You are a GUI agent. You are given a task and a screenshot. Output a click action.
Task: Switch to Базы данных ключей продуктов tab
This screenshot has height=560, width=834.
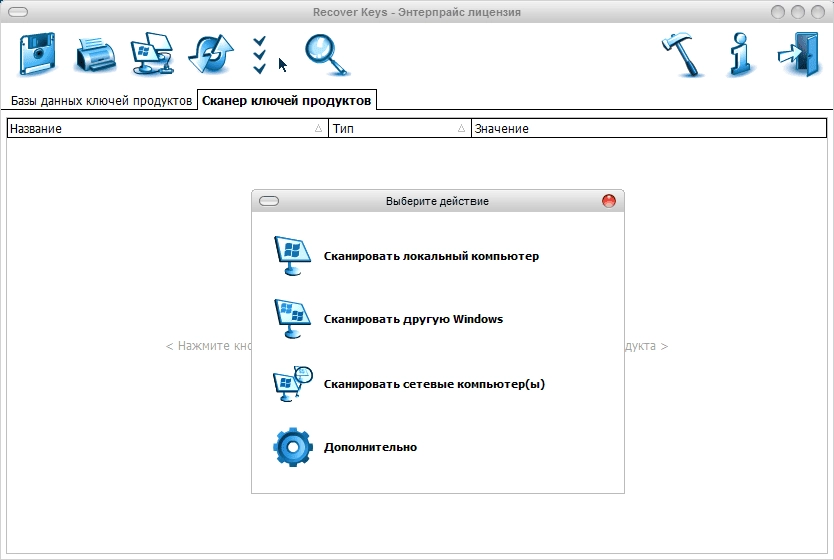(x=101, y=101)
